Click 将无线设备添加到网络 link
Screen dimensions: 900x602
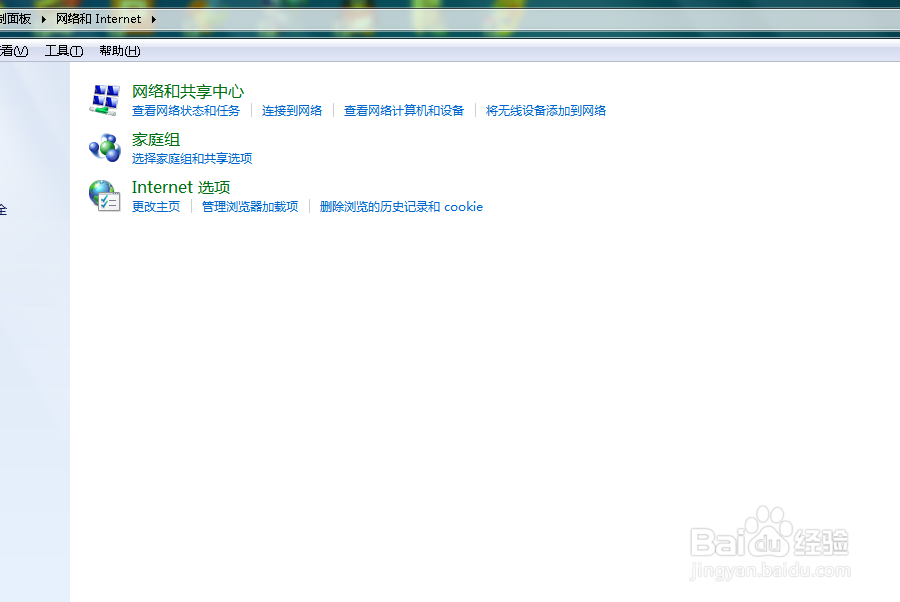[x=546, y=111]
